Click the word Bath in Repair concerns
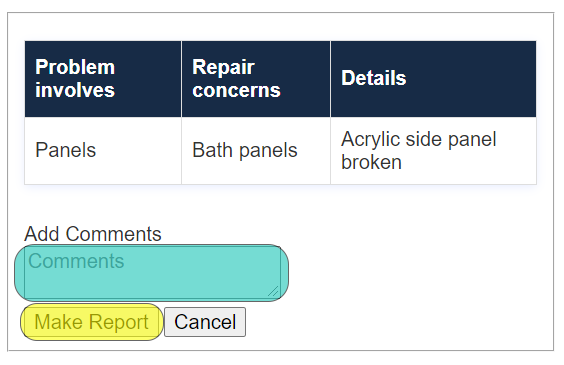The image size is (564, 365). click(212, 150)
